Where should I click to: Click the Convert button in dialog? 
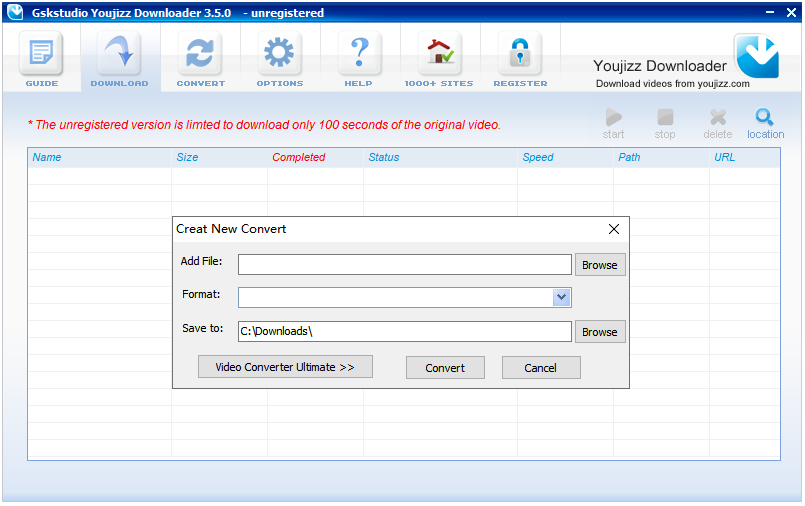pyautogui.click(x=445, y=368)
